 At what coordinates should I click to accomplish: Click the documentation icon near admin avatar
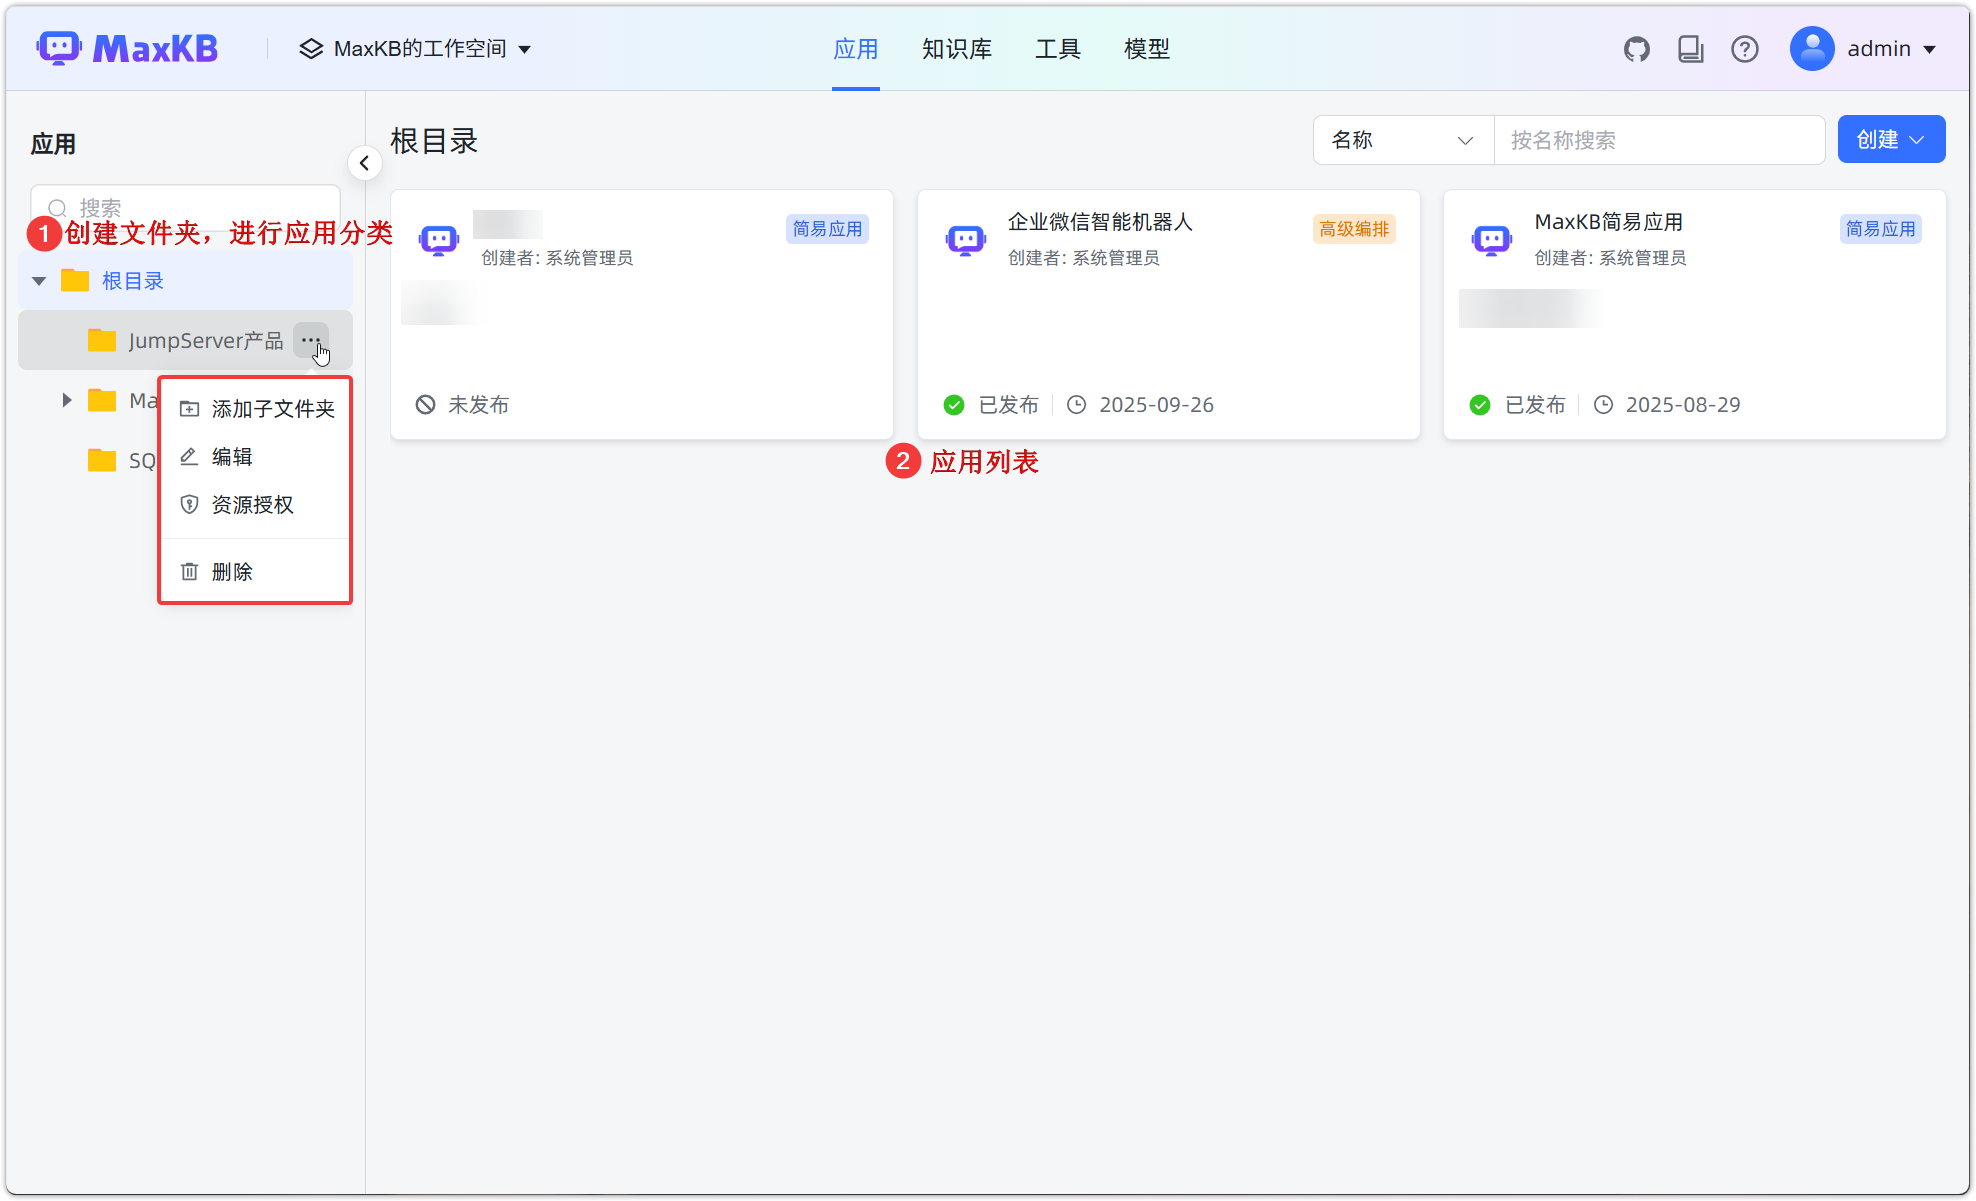(1690, 48)
